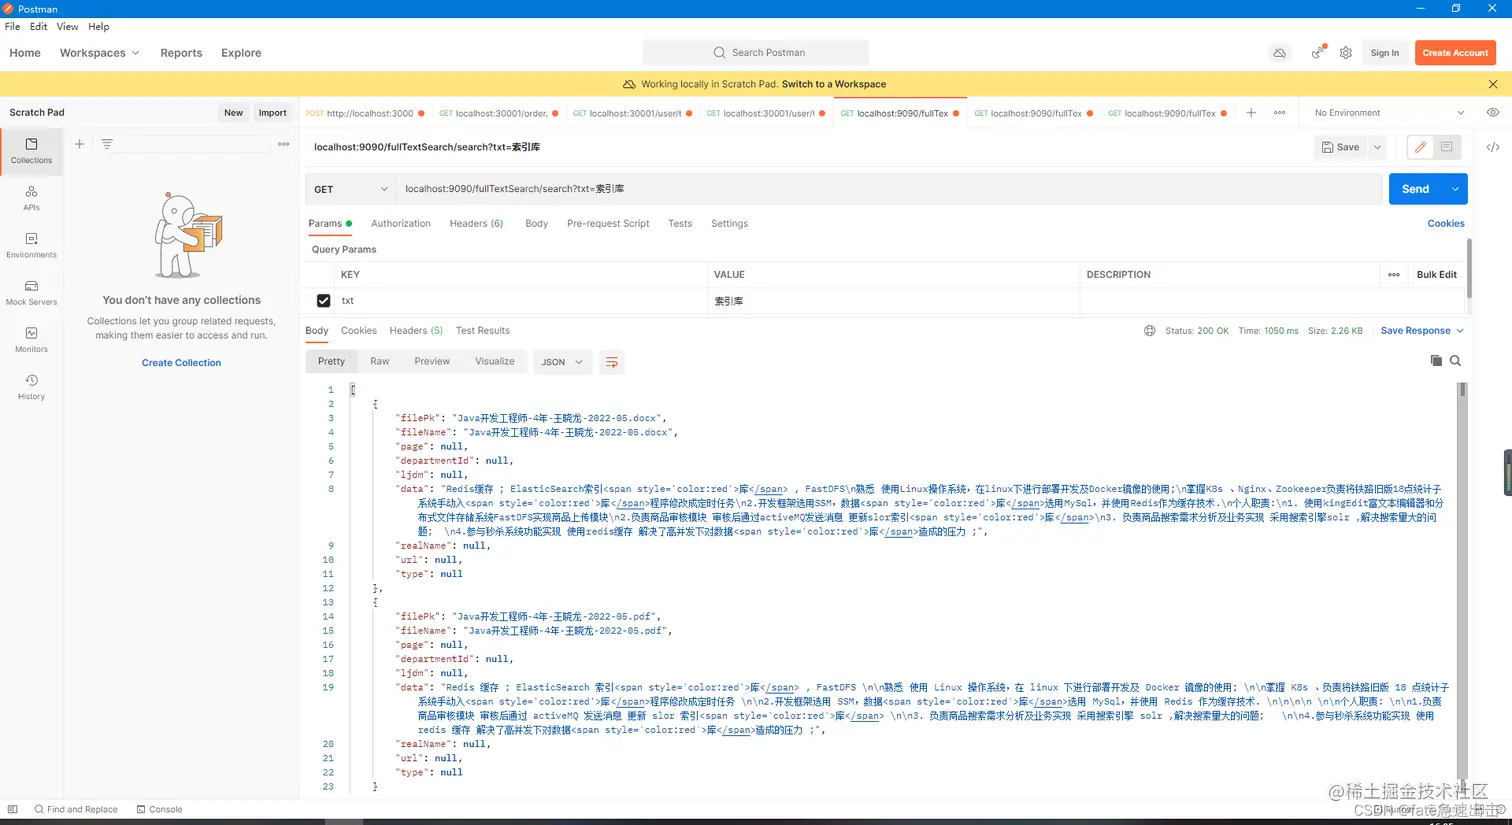Viewport: 1512px width, 825px height.
Task: Click Bulk Edit in query params
Action: (1437, 275)
